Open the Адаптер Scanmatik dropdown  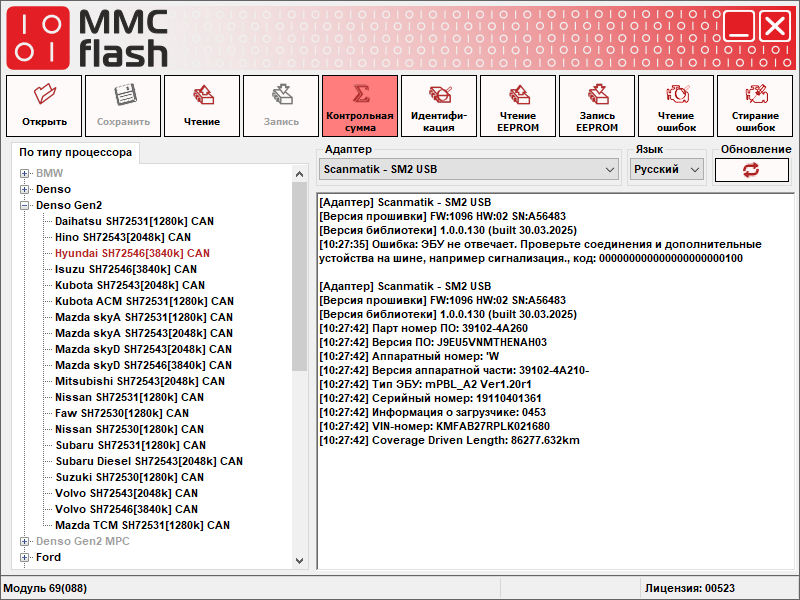(469, 169)
